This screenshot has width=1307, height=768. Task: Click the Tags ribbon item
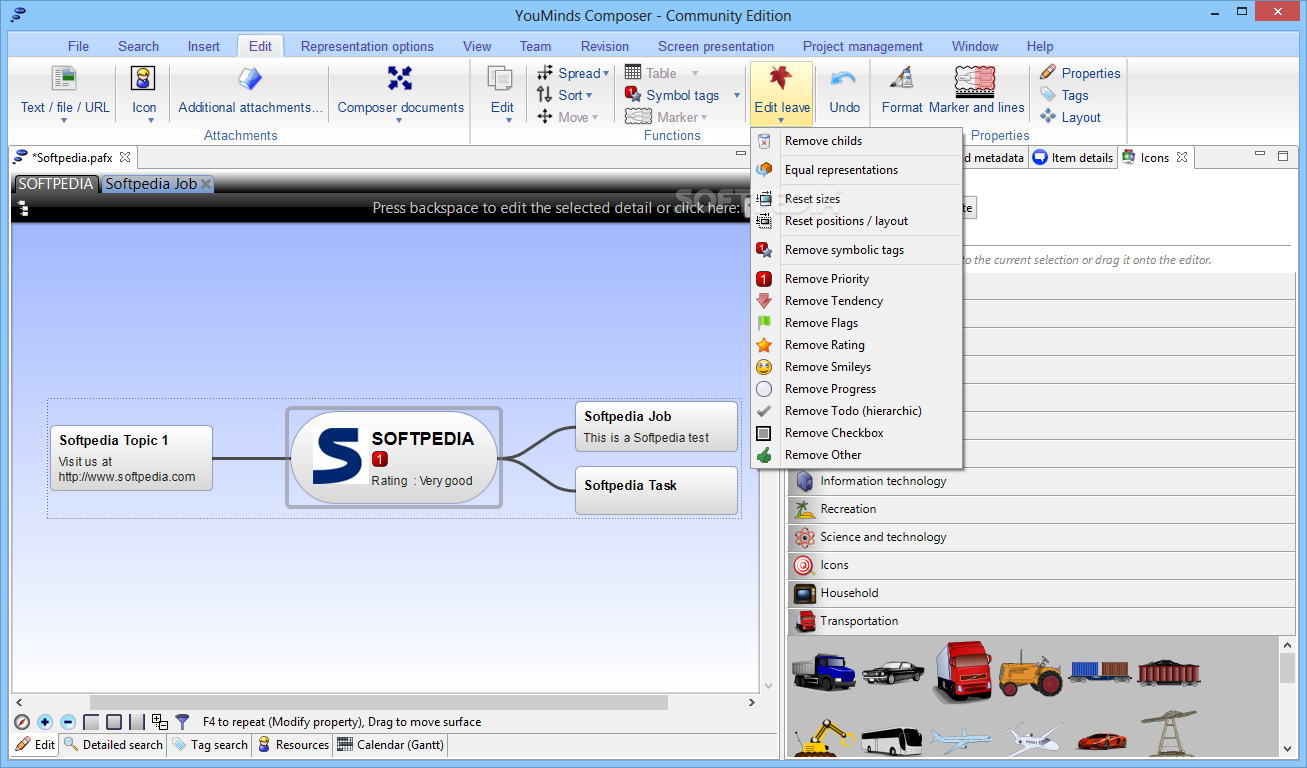1064,95
